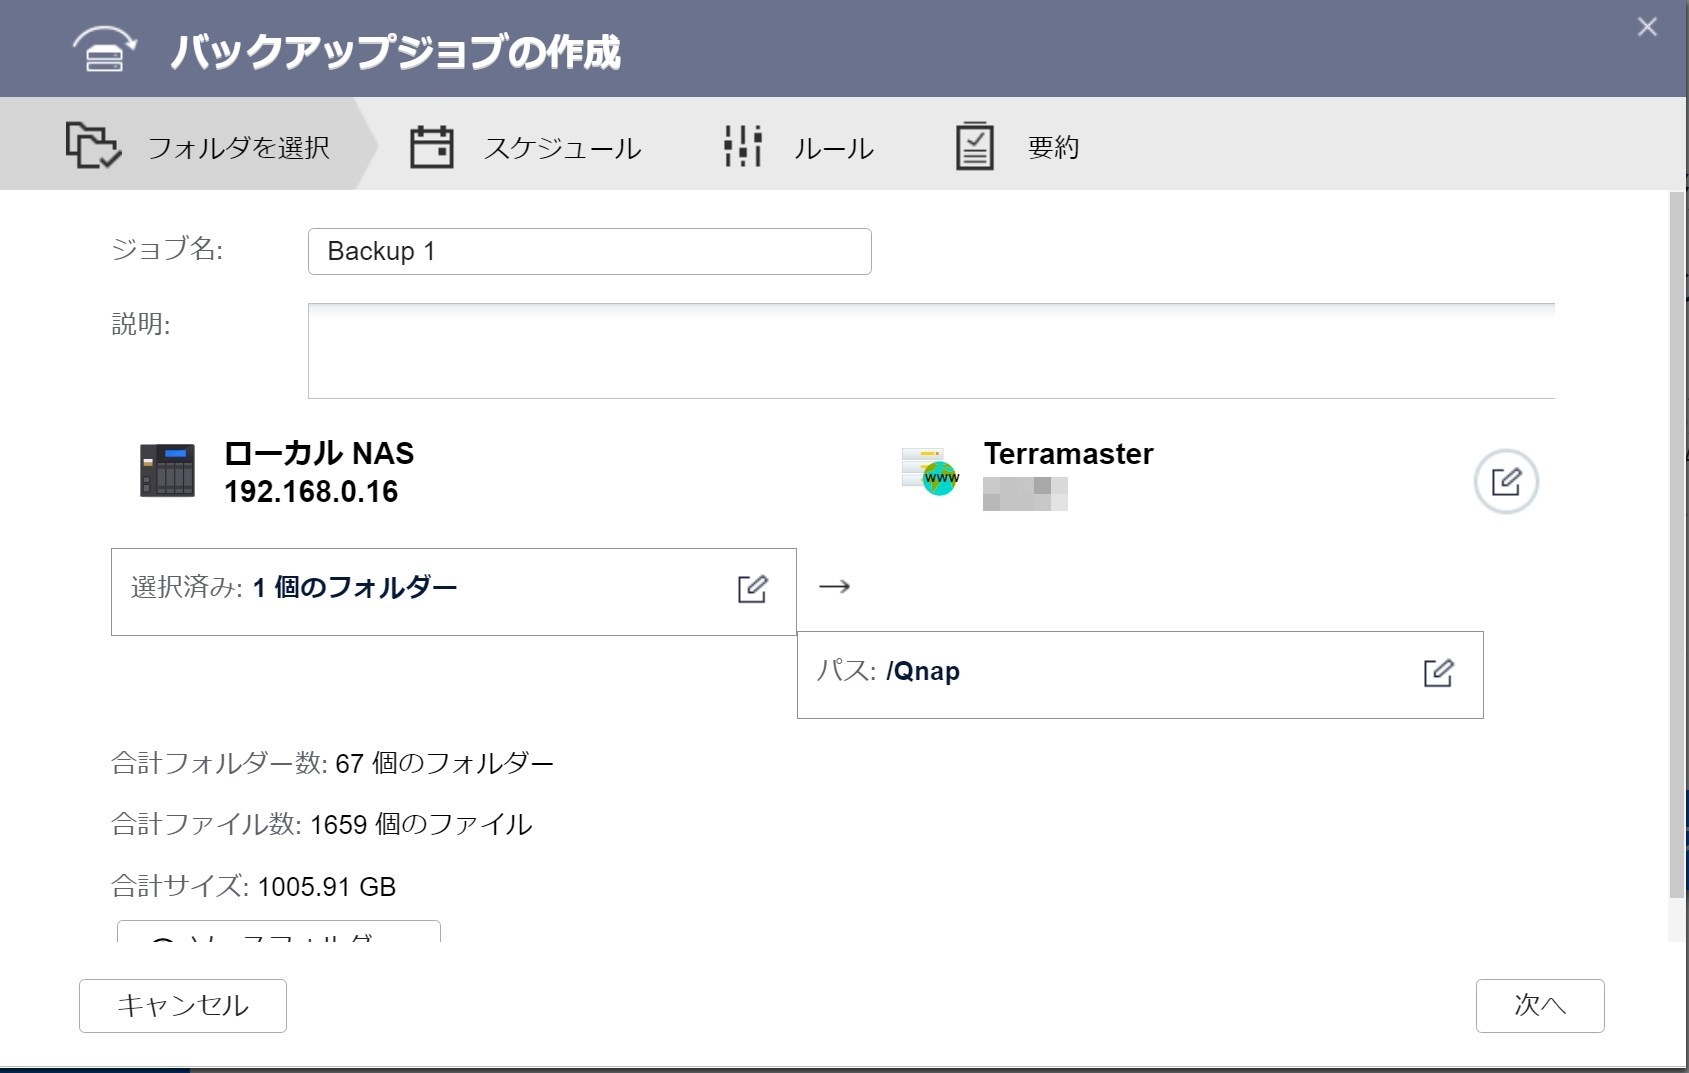Click the arrow between source and destination

coord(834,587)
